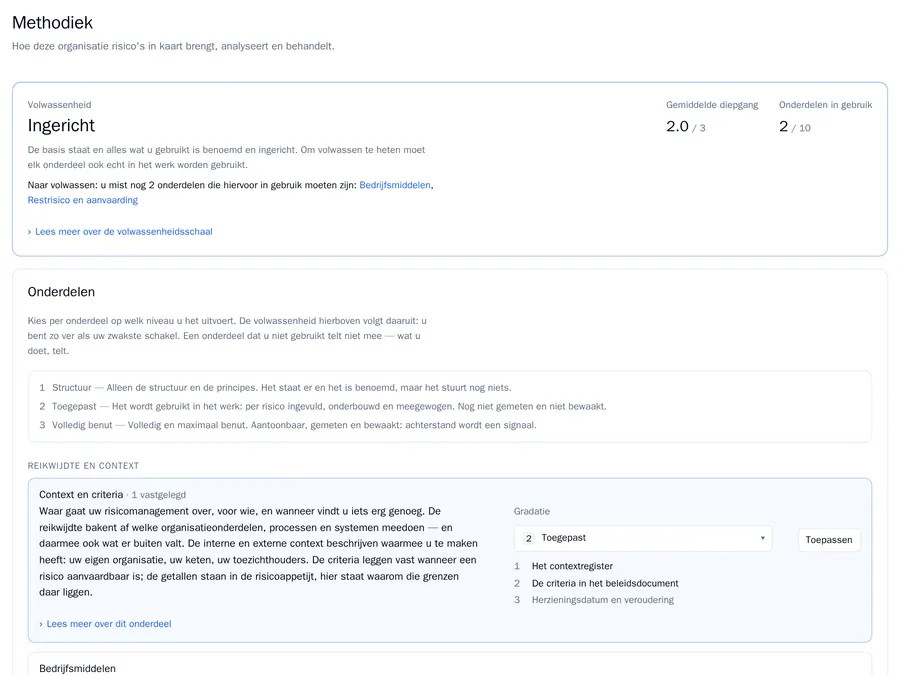Select the level 3 Volledig benut description line
This screenshot has width=900, height=675.
click(288, 425)
